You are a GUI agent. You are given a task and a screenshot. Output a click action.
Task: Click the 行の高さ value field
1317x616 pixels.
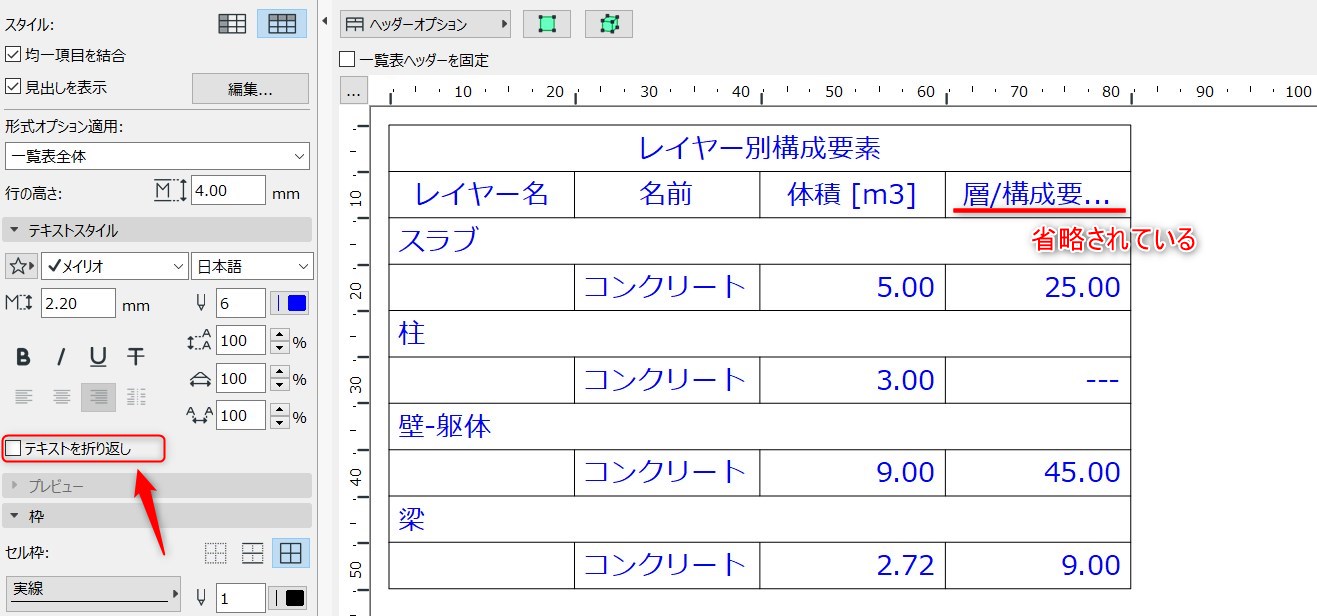click(x=228, y=190)
